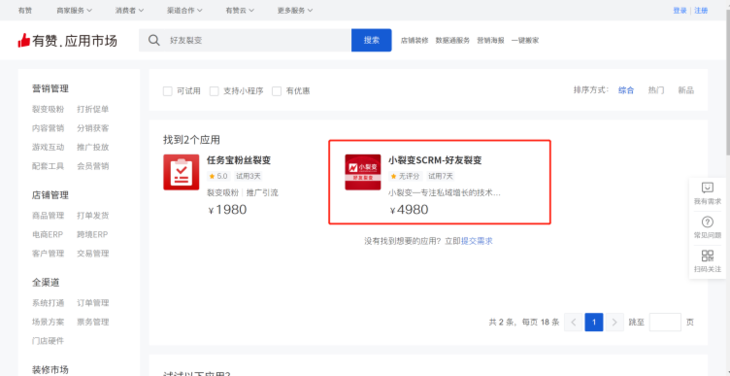
Task: Click the 营销海报 quick link
Action: tap(491, 40)
